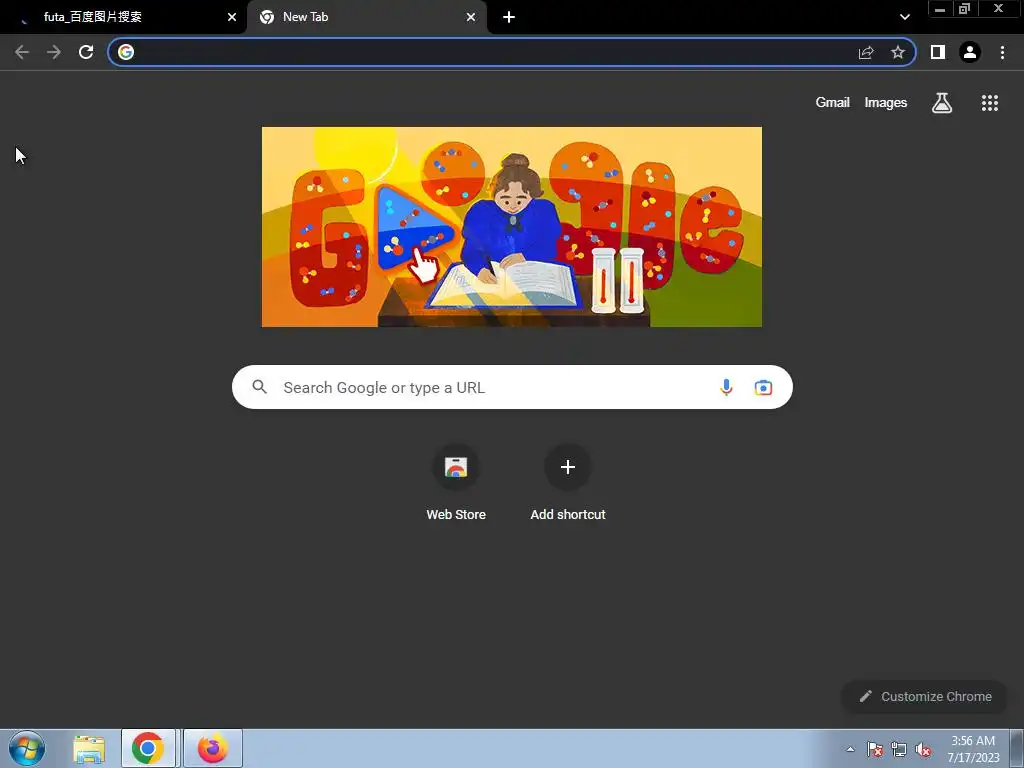
Task: Click the magnifier icon in search box
Action: [x=260, y=387]
